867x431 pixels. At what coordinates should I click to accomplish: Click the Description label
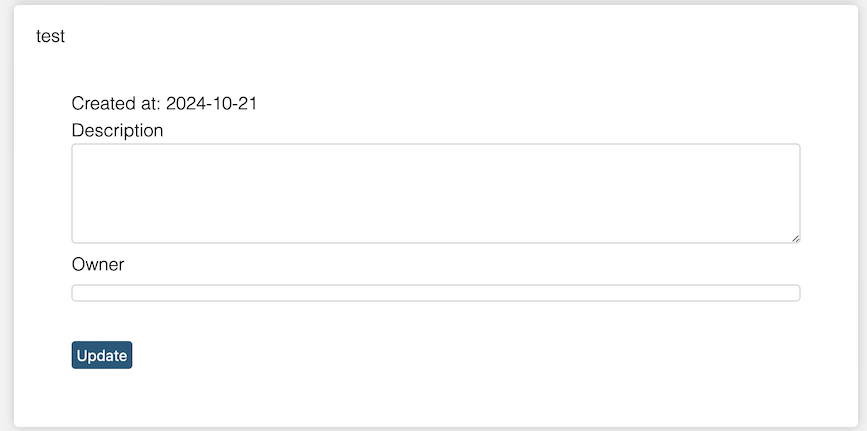(x=117, y=131)
